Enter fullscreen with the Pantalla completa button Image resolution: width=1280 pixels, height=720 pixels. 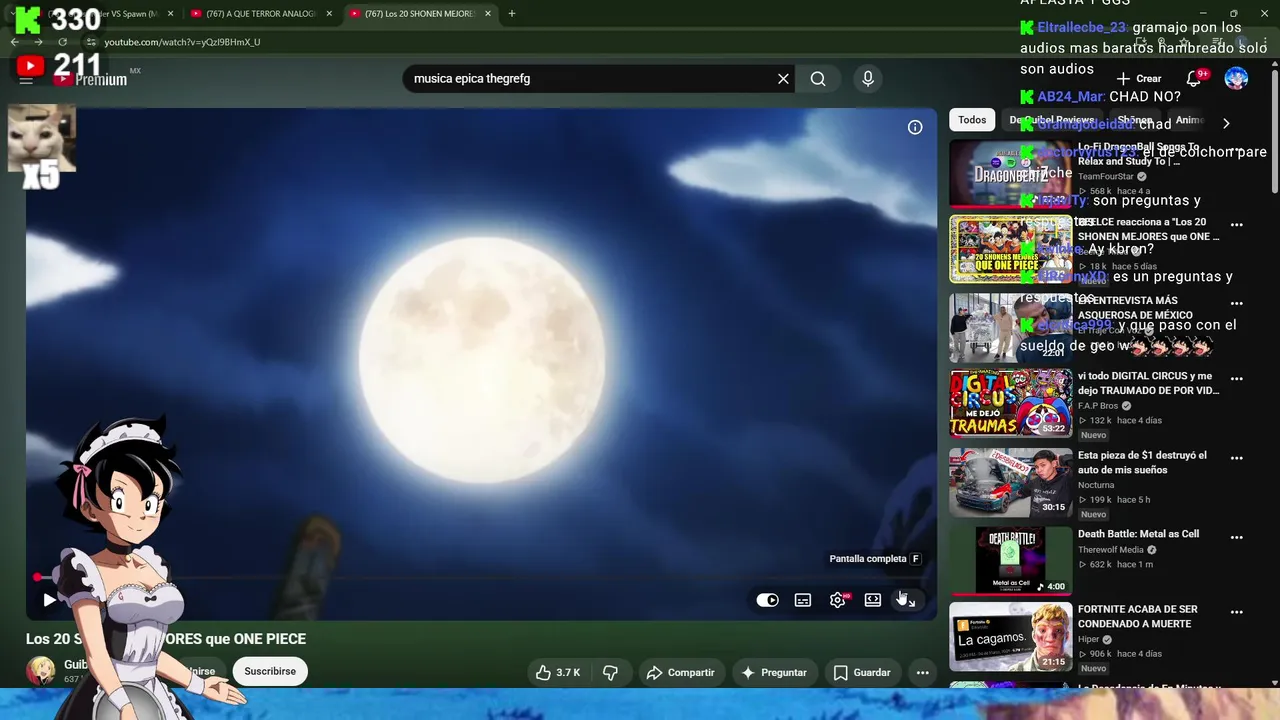click(x=907, y=600)
